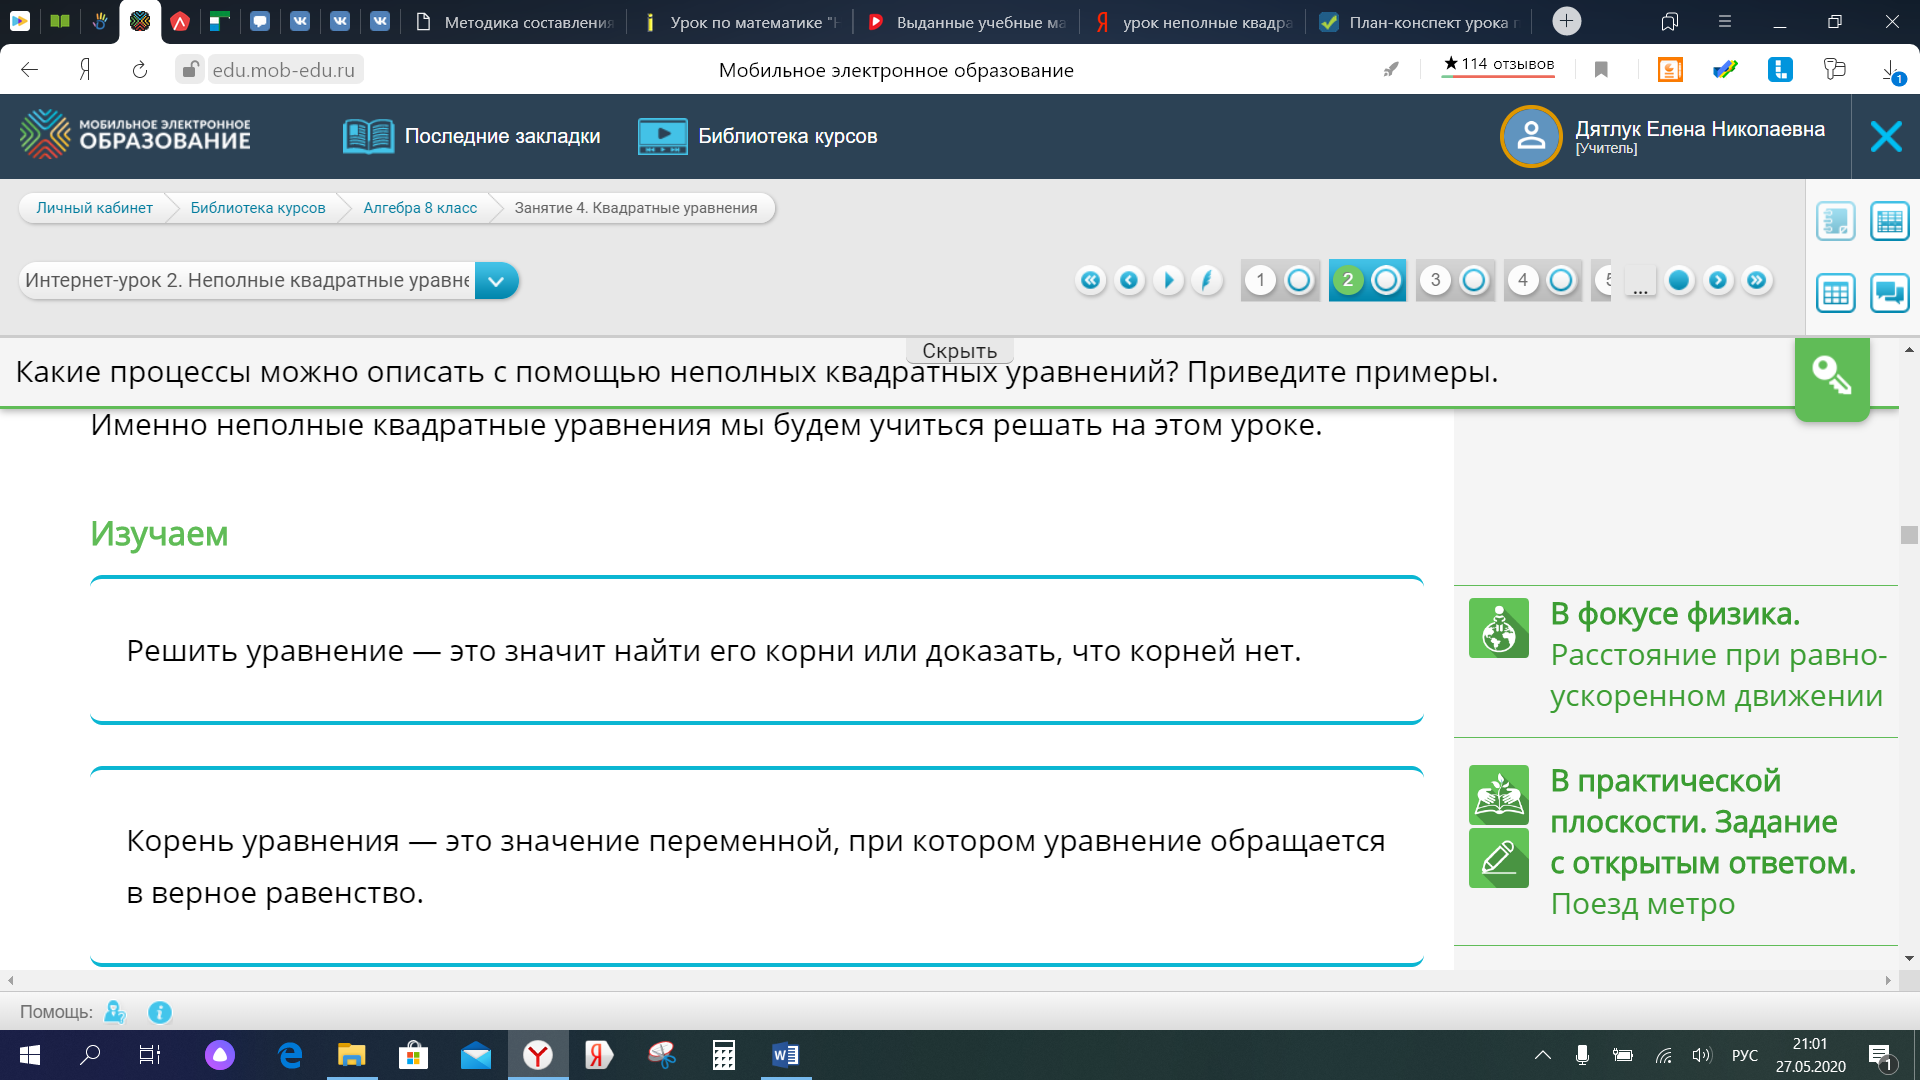
Task: Open the user profile avatar icon
Action: coord(1530,136)
